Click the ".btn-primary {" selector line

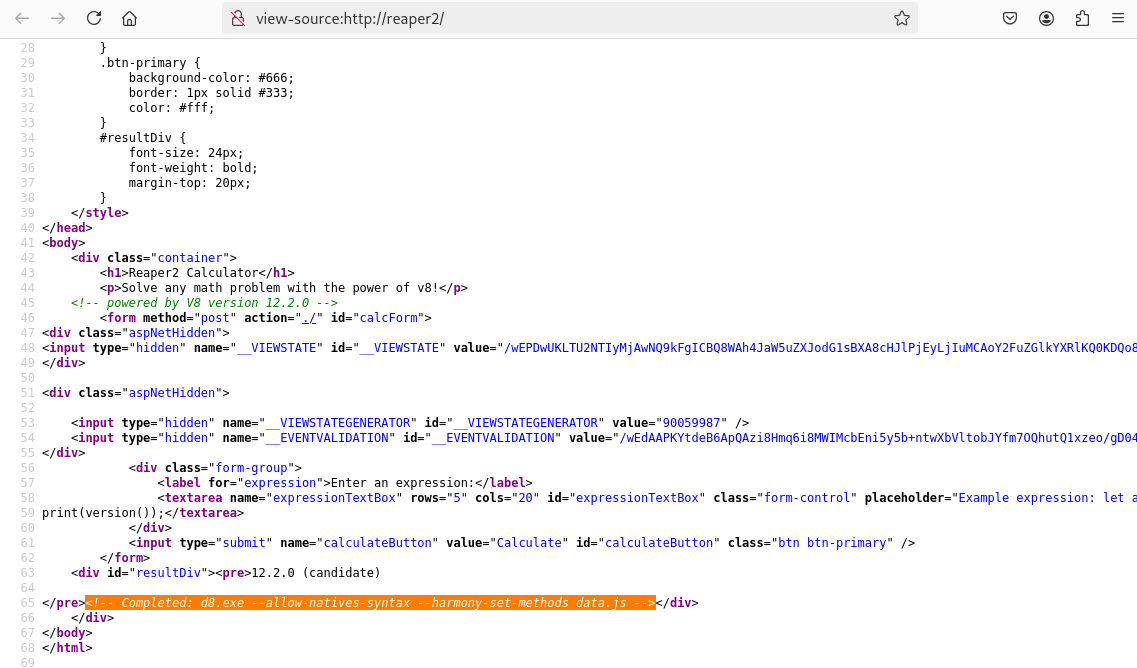tap(150, 62)
